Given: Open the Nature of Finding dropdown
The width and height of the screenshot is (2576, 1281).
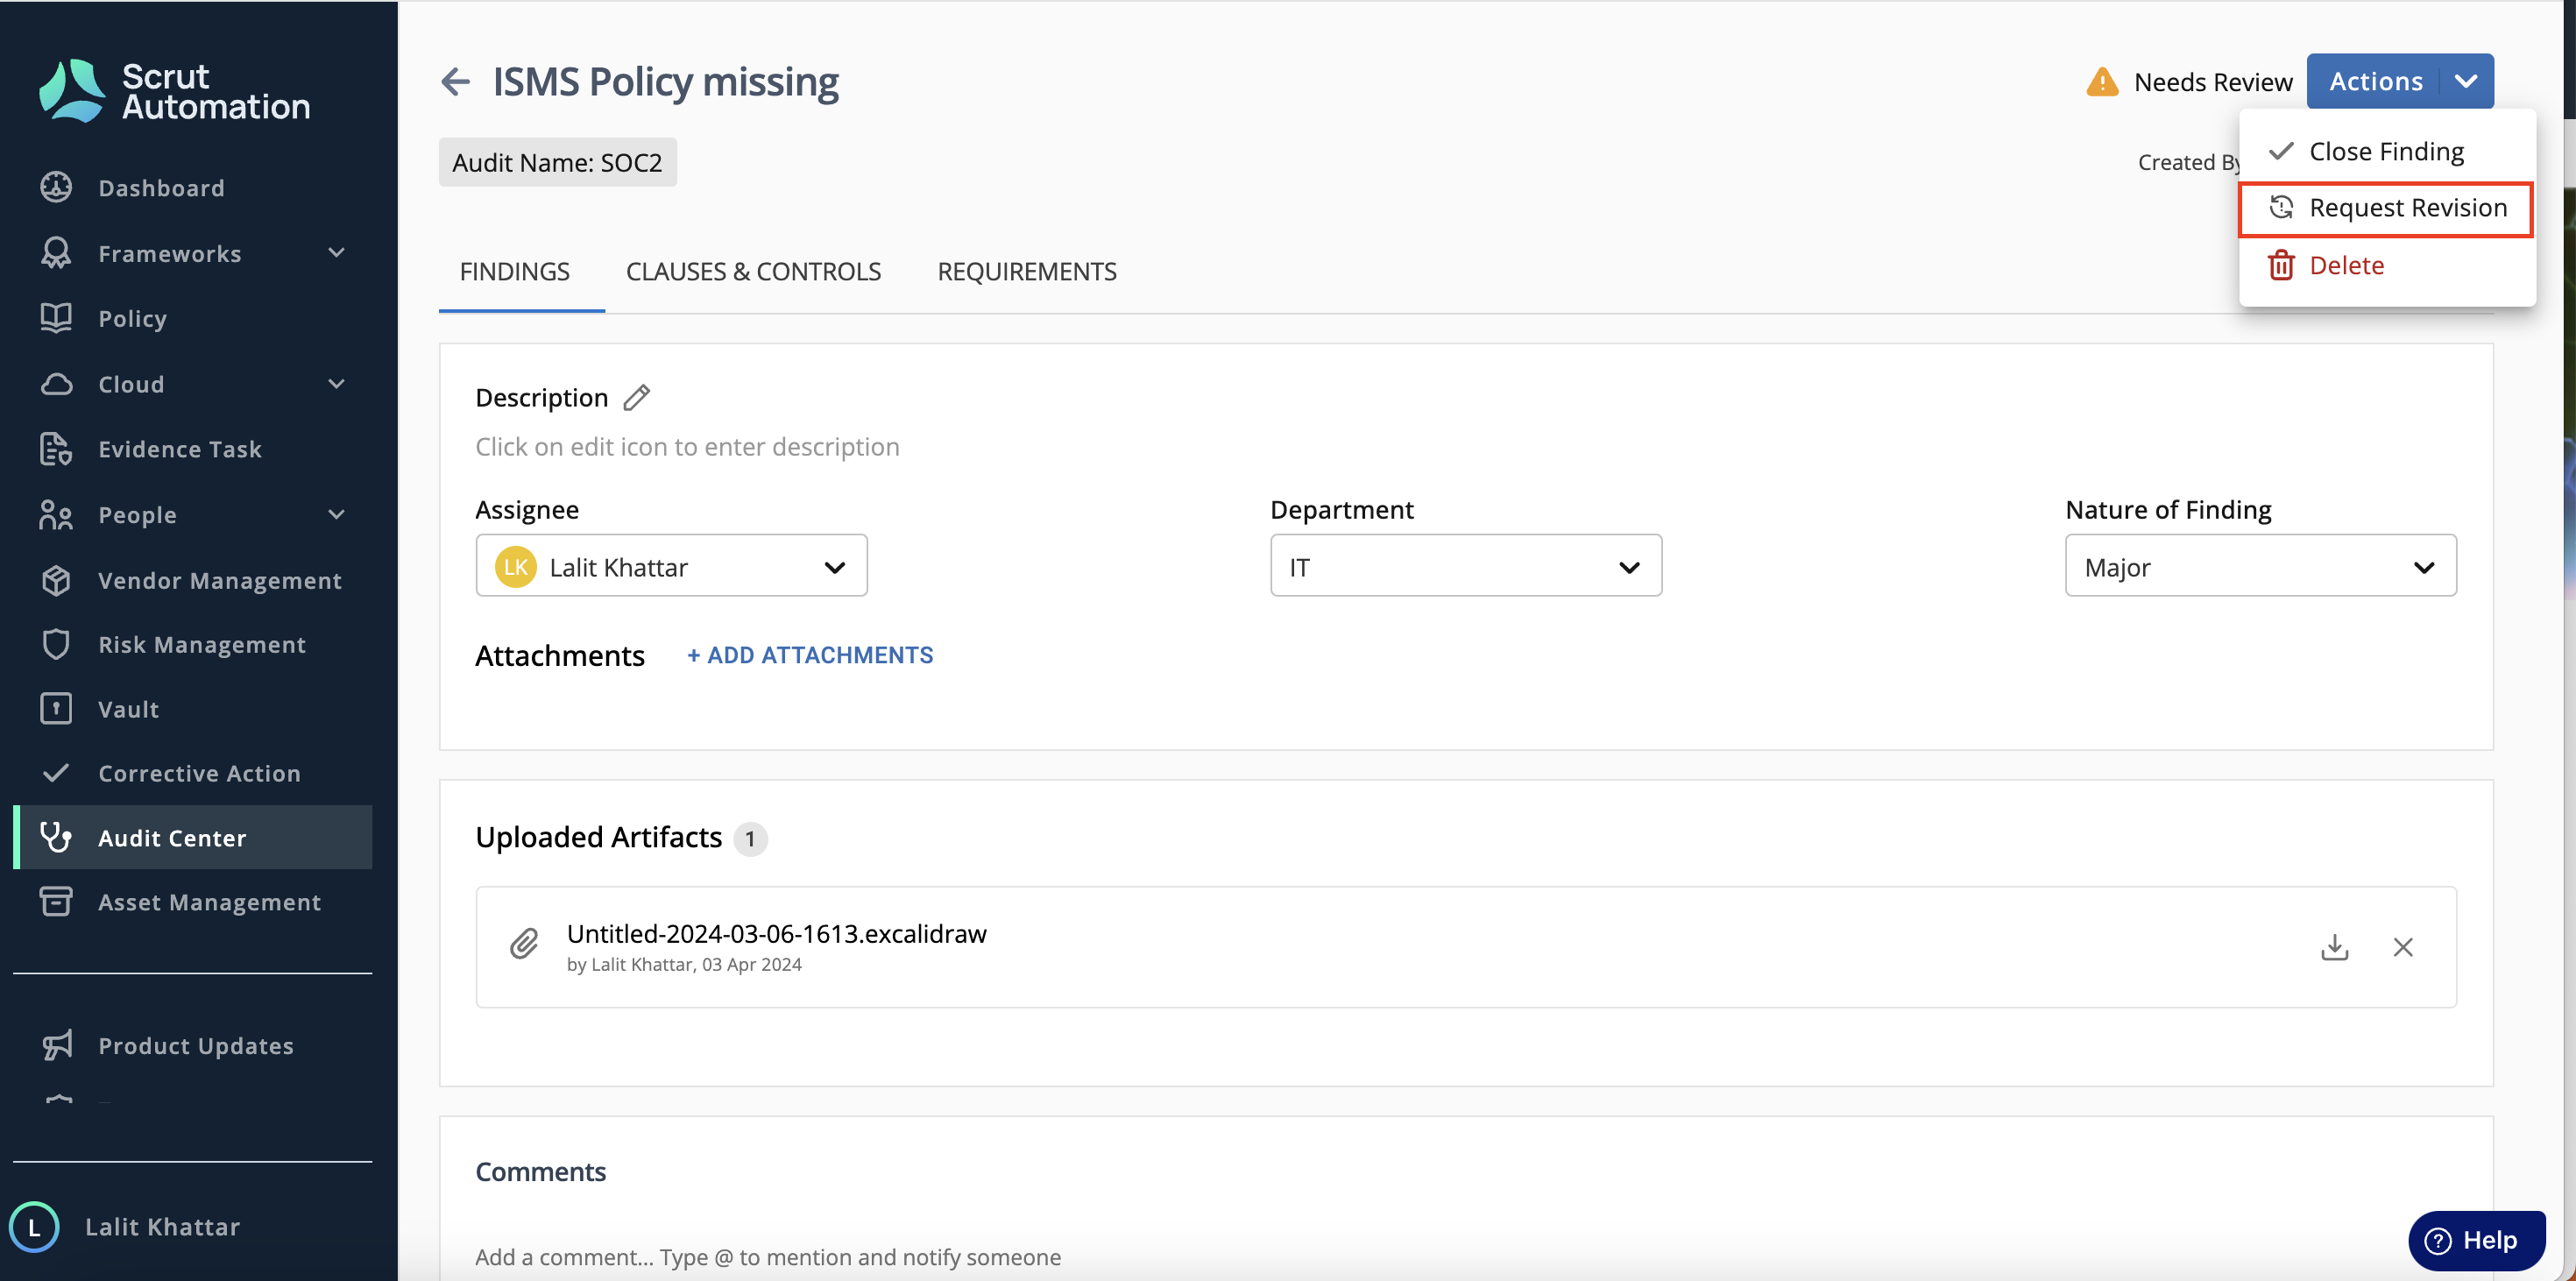Looking at the screenshot, I should pos(2260,566).
